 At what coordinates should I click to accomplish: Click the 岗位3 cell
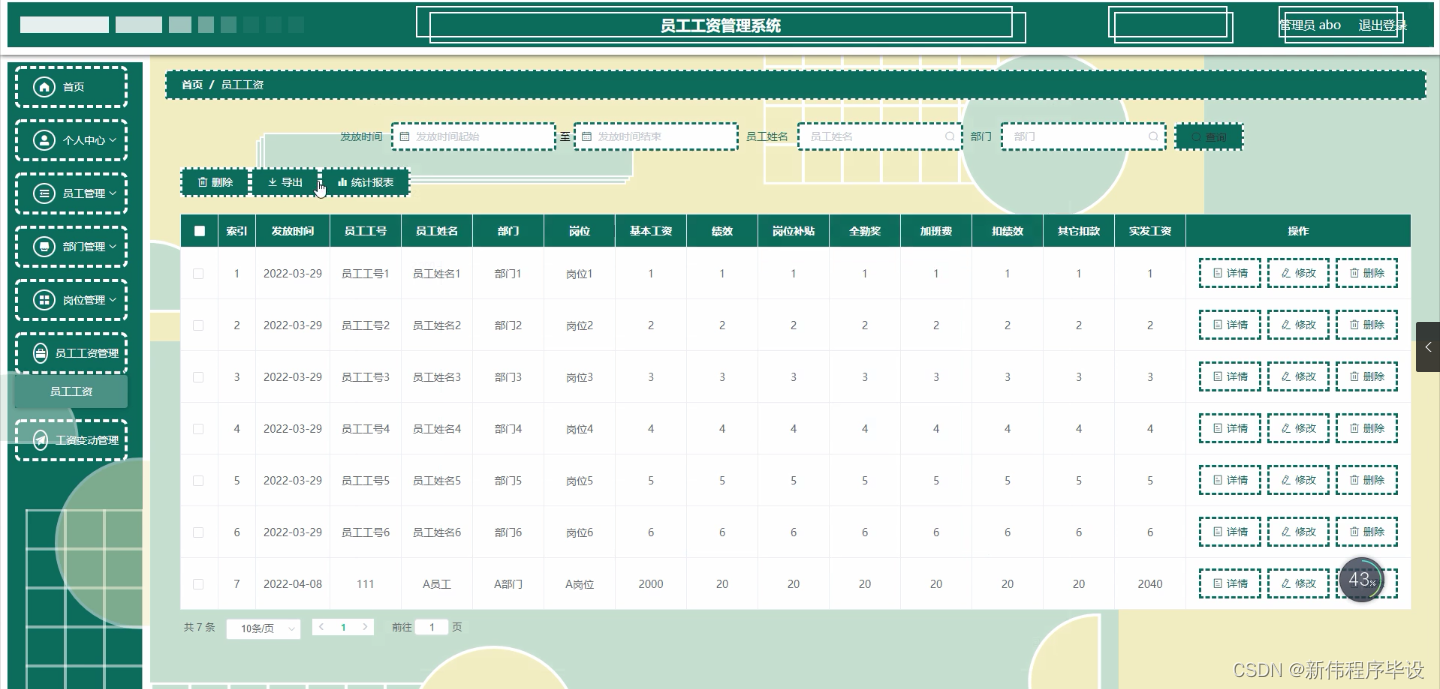pos(580,377)
